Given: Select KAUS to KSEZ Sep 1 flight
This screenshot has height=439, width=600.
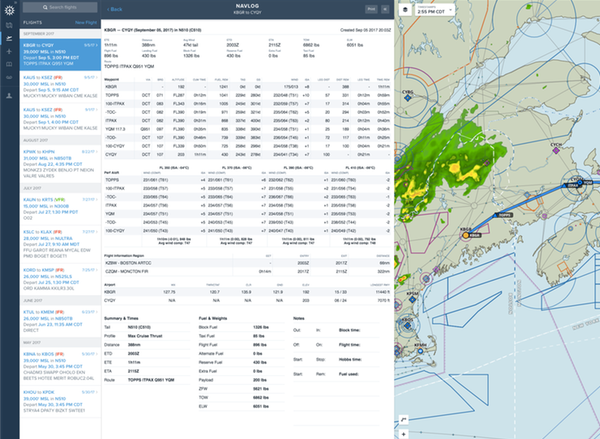Looking at the screenshot, I should pyautogui.click(x=60, y=119).
